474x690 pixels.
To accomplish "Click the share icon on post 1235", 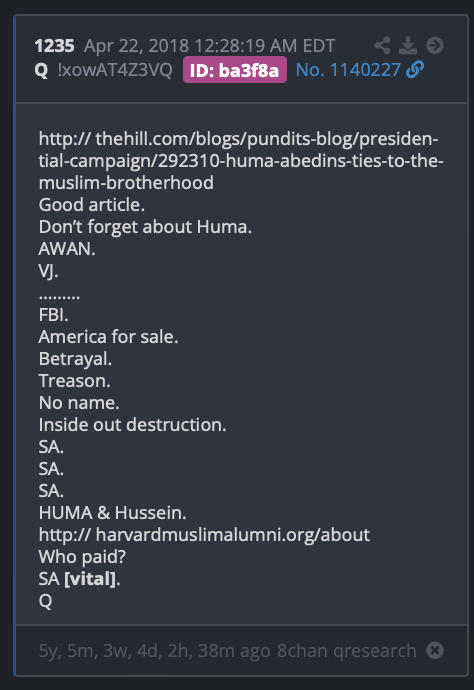I will point(382,45).
